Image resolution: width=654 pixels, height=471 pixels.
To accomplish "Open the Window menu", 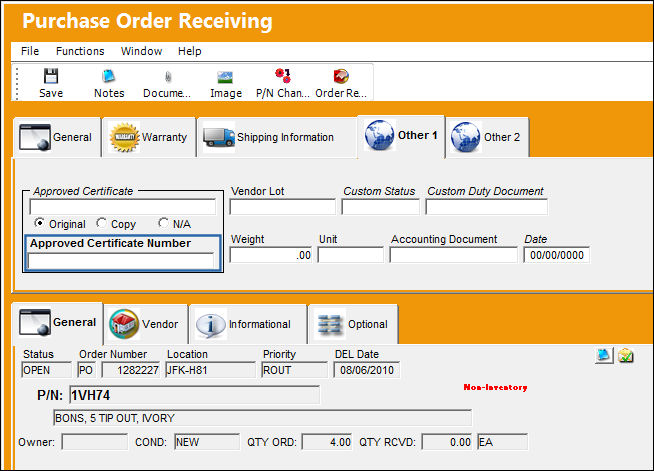I will [x=141, y=51].
